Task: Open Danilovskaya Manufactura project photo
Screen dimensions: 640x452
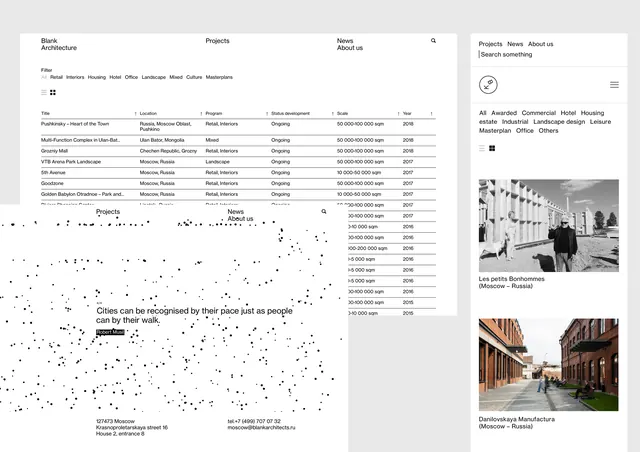Action: pyautogui.click(x=549, y=365)
